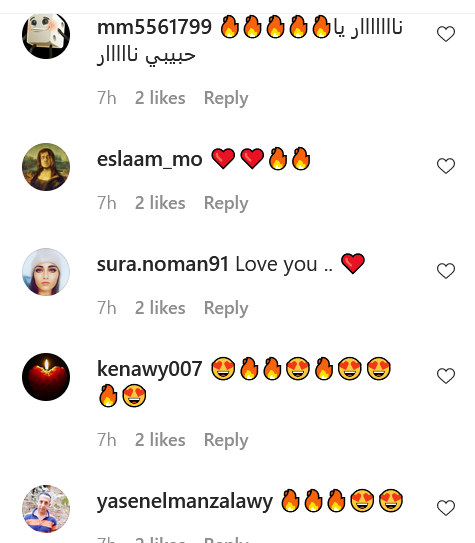Tap the heart beside eslaam_mo's comment
This screenshot has height=543, width=475.
click(x=446, y=166)
